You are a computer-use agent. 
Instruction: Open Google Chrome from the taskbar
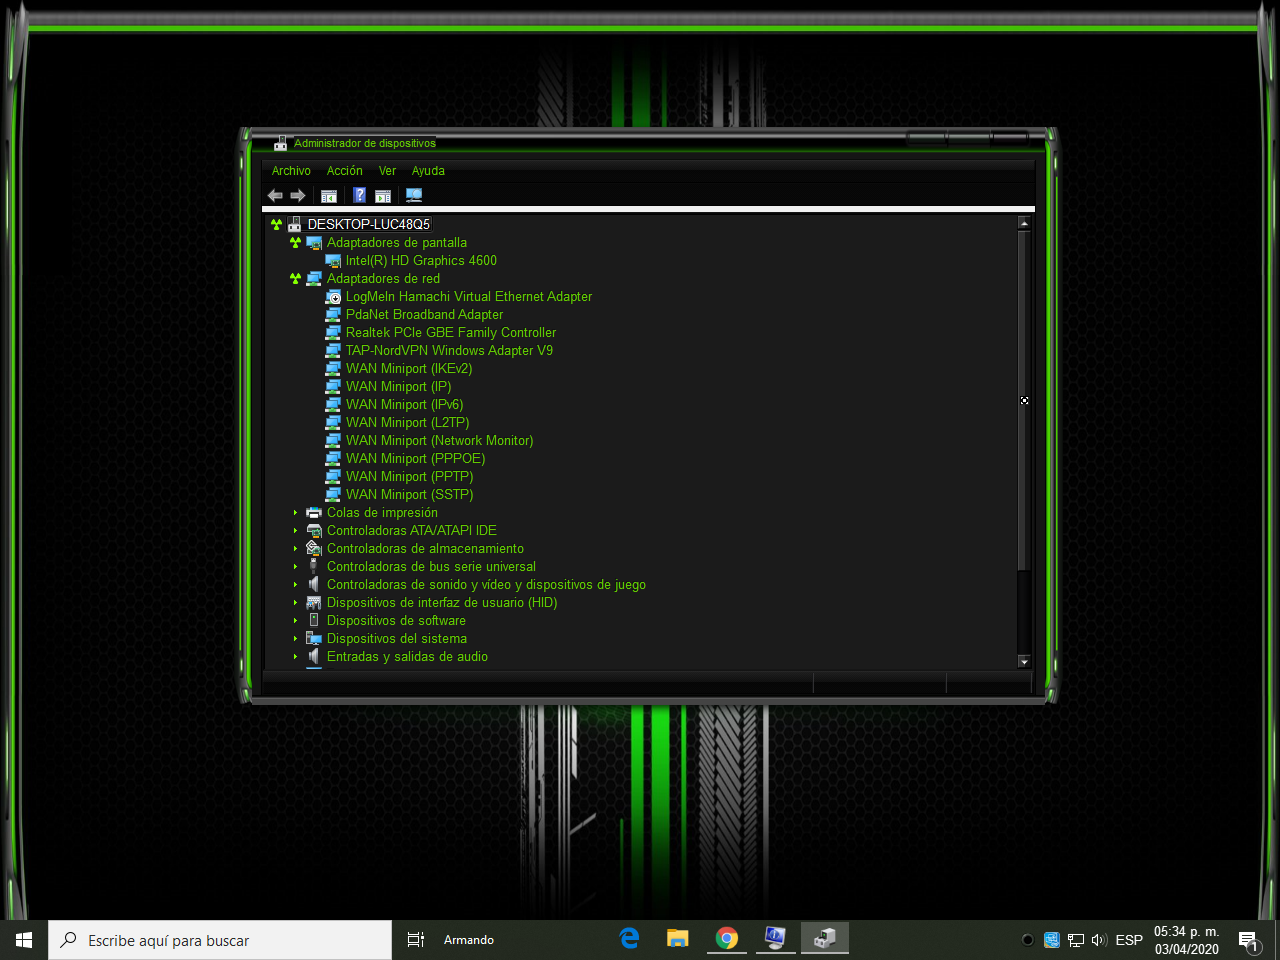point(727,938)
